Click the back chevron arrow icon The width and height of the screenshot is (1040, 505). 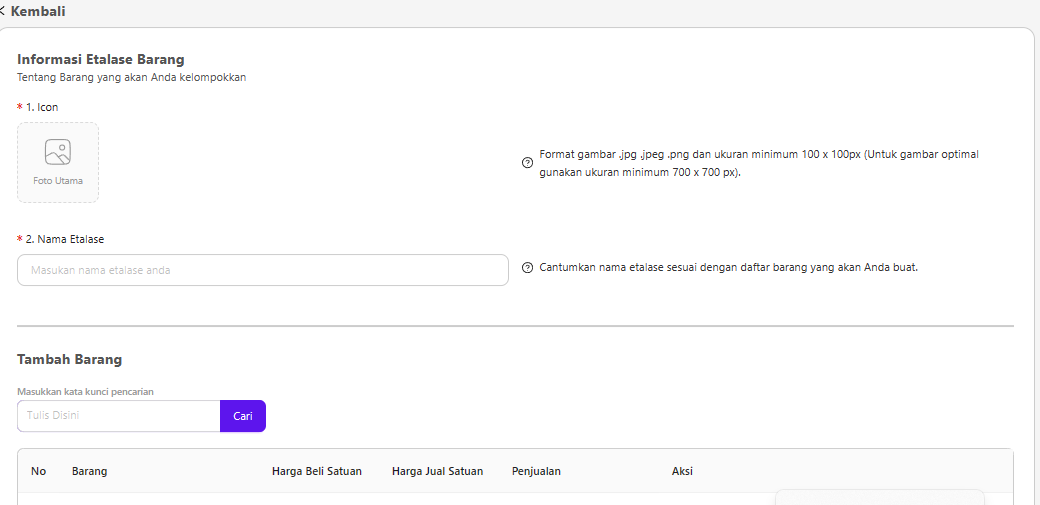3,11
